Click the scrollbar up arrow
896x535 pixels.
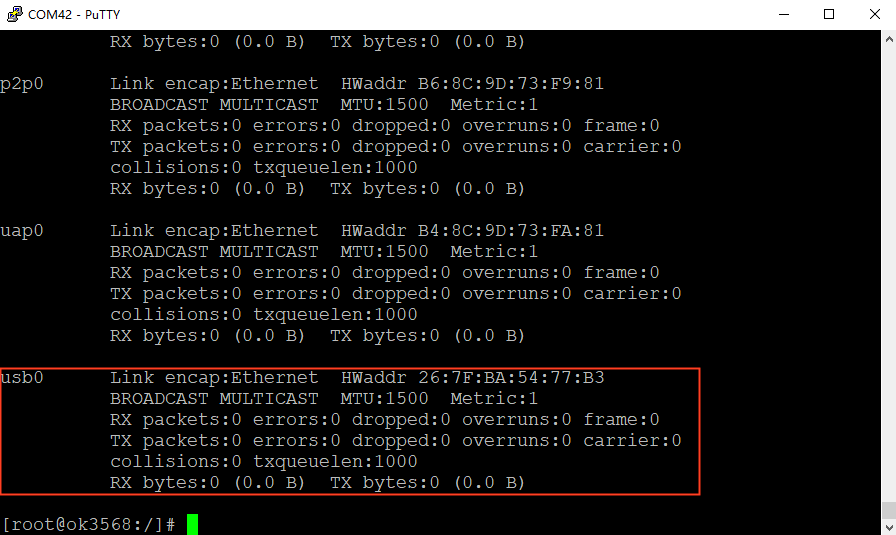click(x=887, y=39)
